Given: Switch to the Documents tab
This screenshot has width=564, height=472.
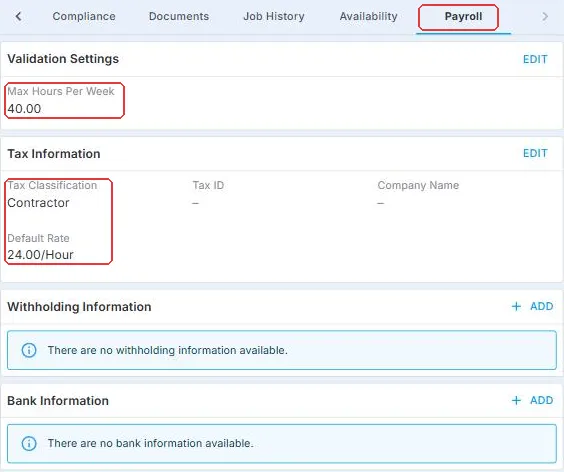Looking at the screenshot, I should click(179, 16).
